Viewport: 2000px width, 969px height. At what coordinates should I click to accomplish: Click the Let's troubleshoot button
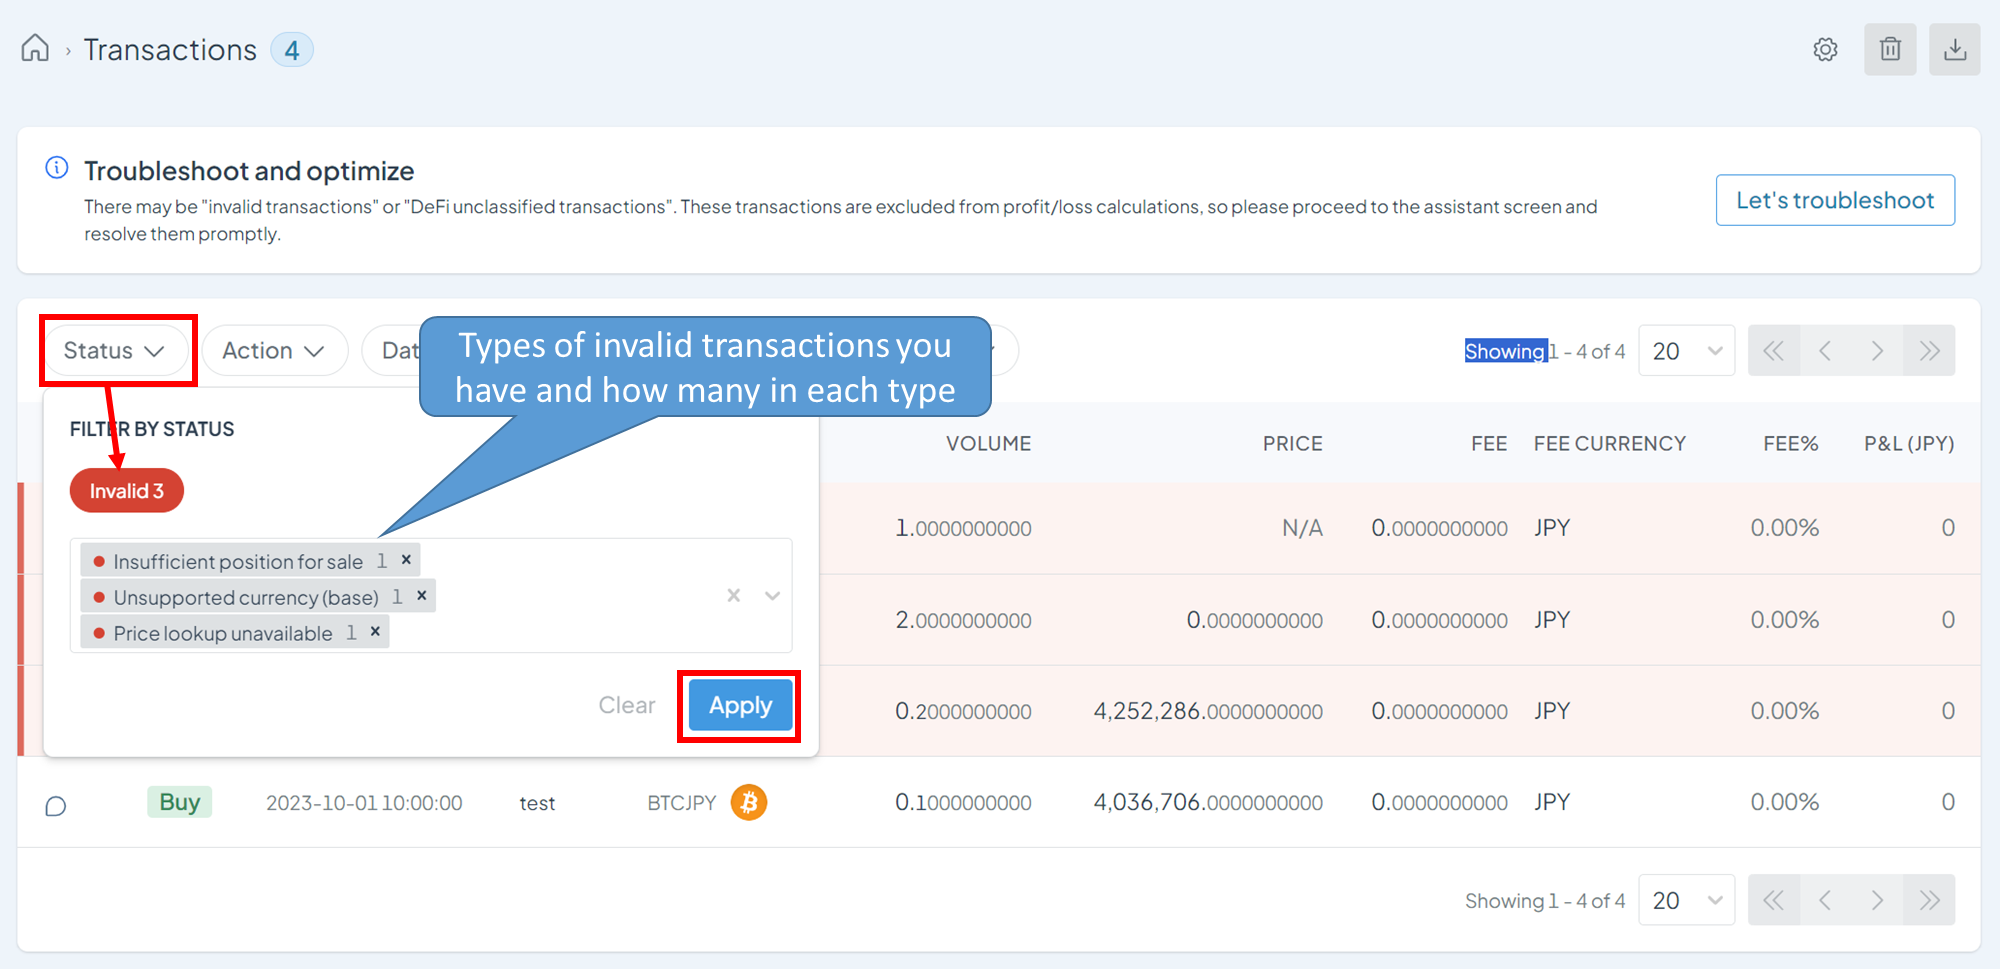pyautogui.click(x=1835, y=200)
